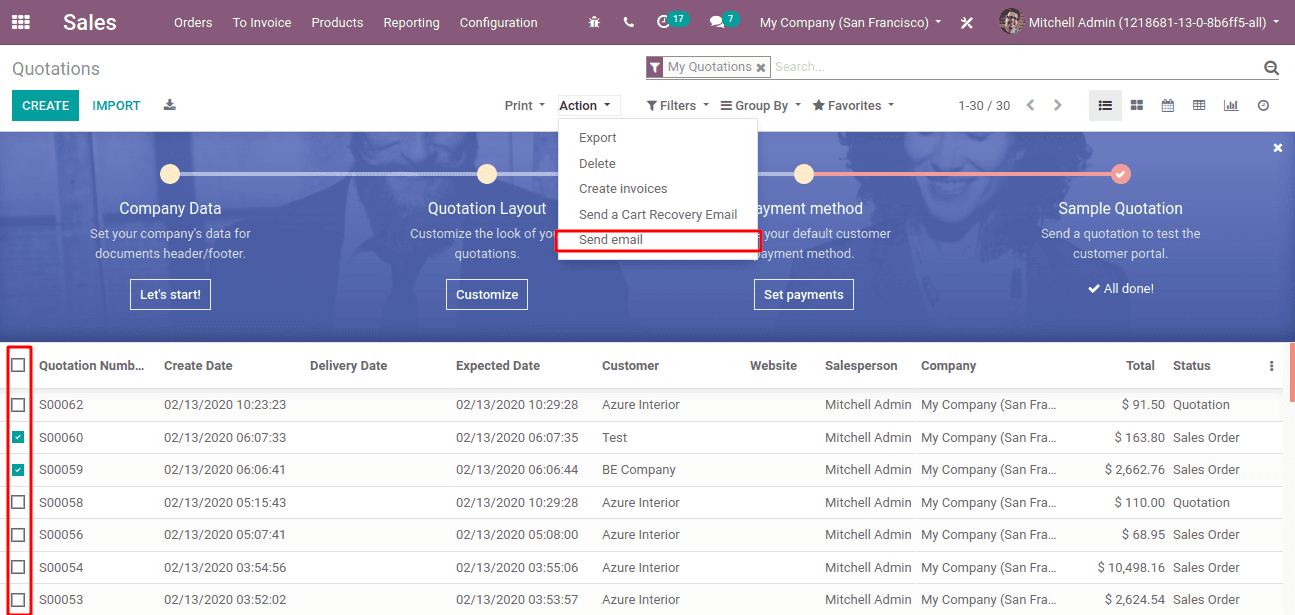Open the apps grid menu icon
The image size is (1295, 615).
coord(20,22)
